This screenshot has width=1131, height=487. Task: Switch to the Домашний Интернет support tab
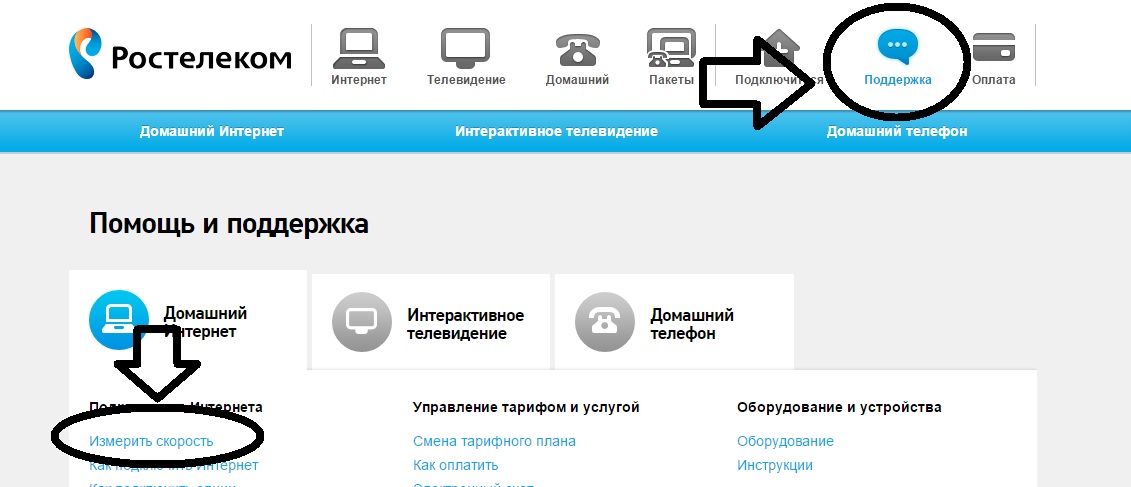188,321
